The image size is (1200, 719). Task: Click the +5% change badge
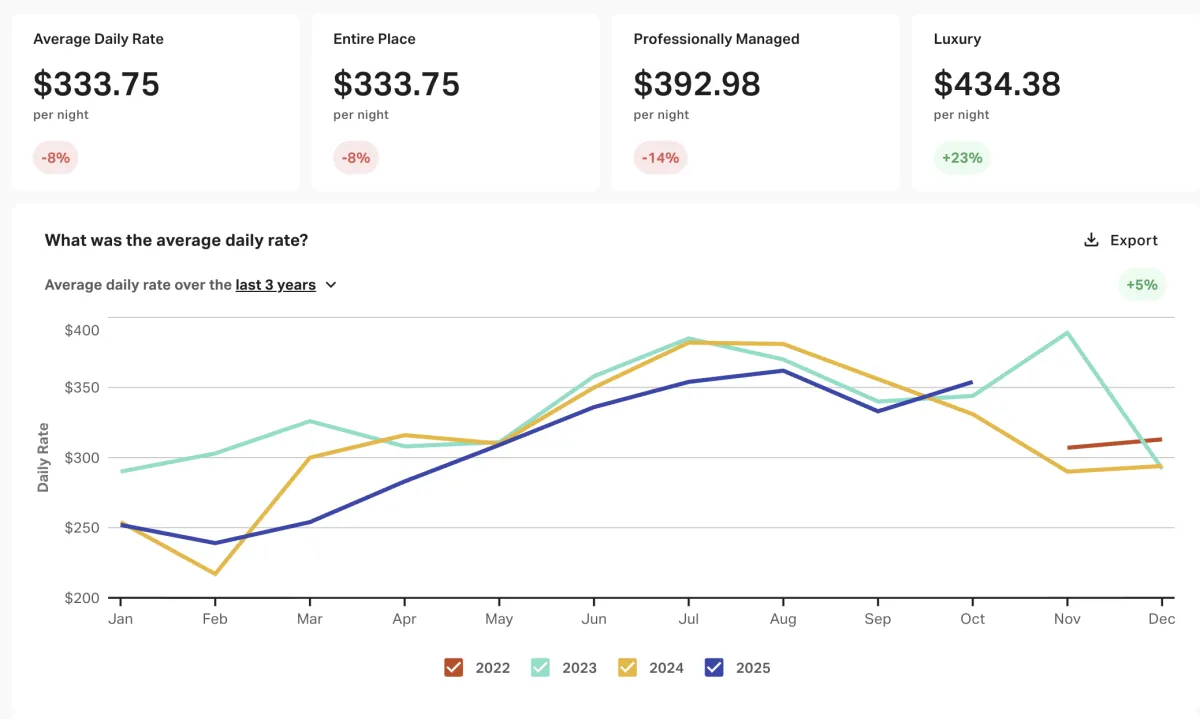point(1141,285)
